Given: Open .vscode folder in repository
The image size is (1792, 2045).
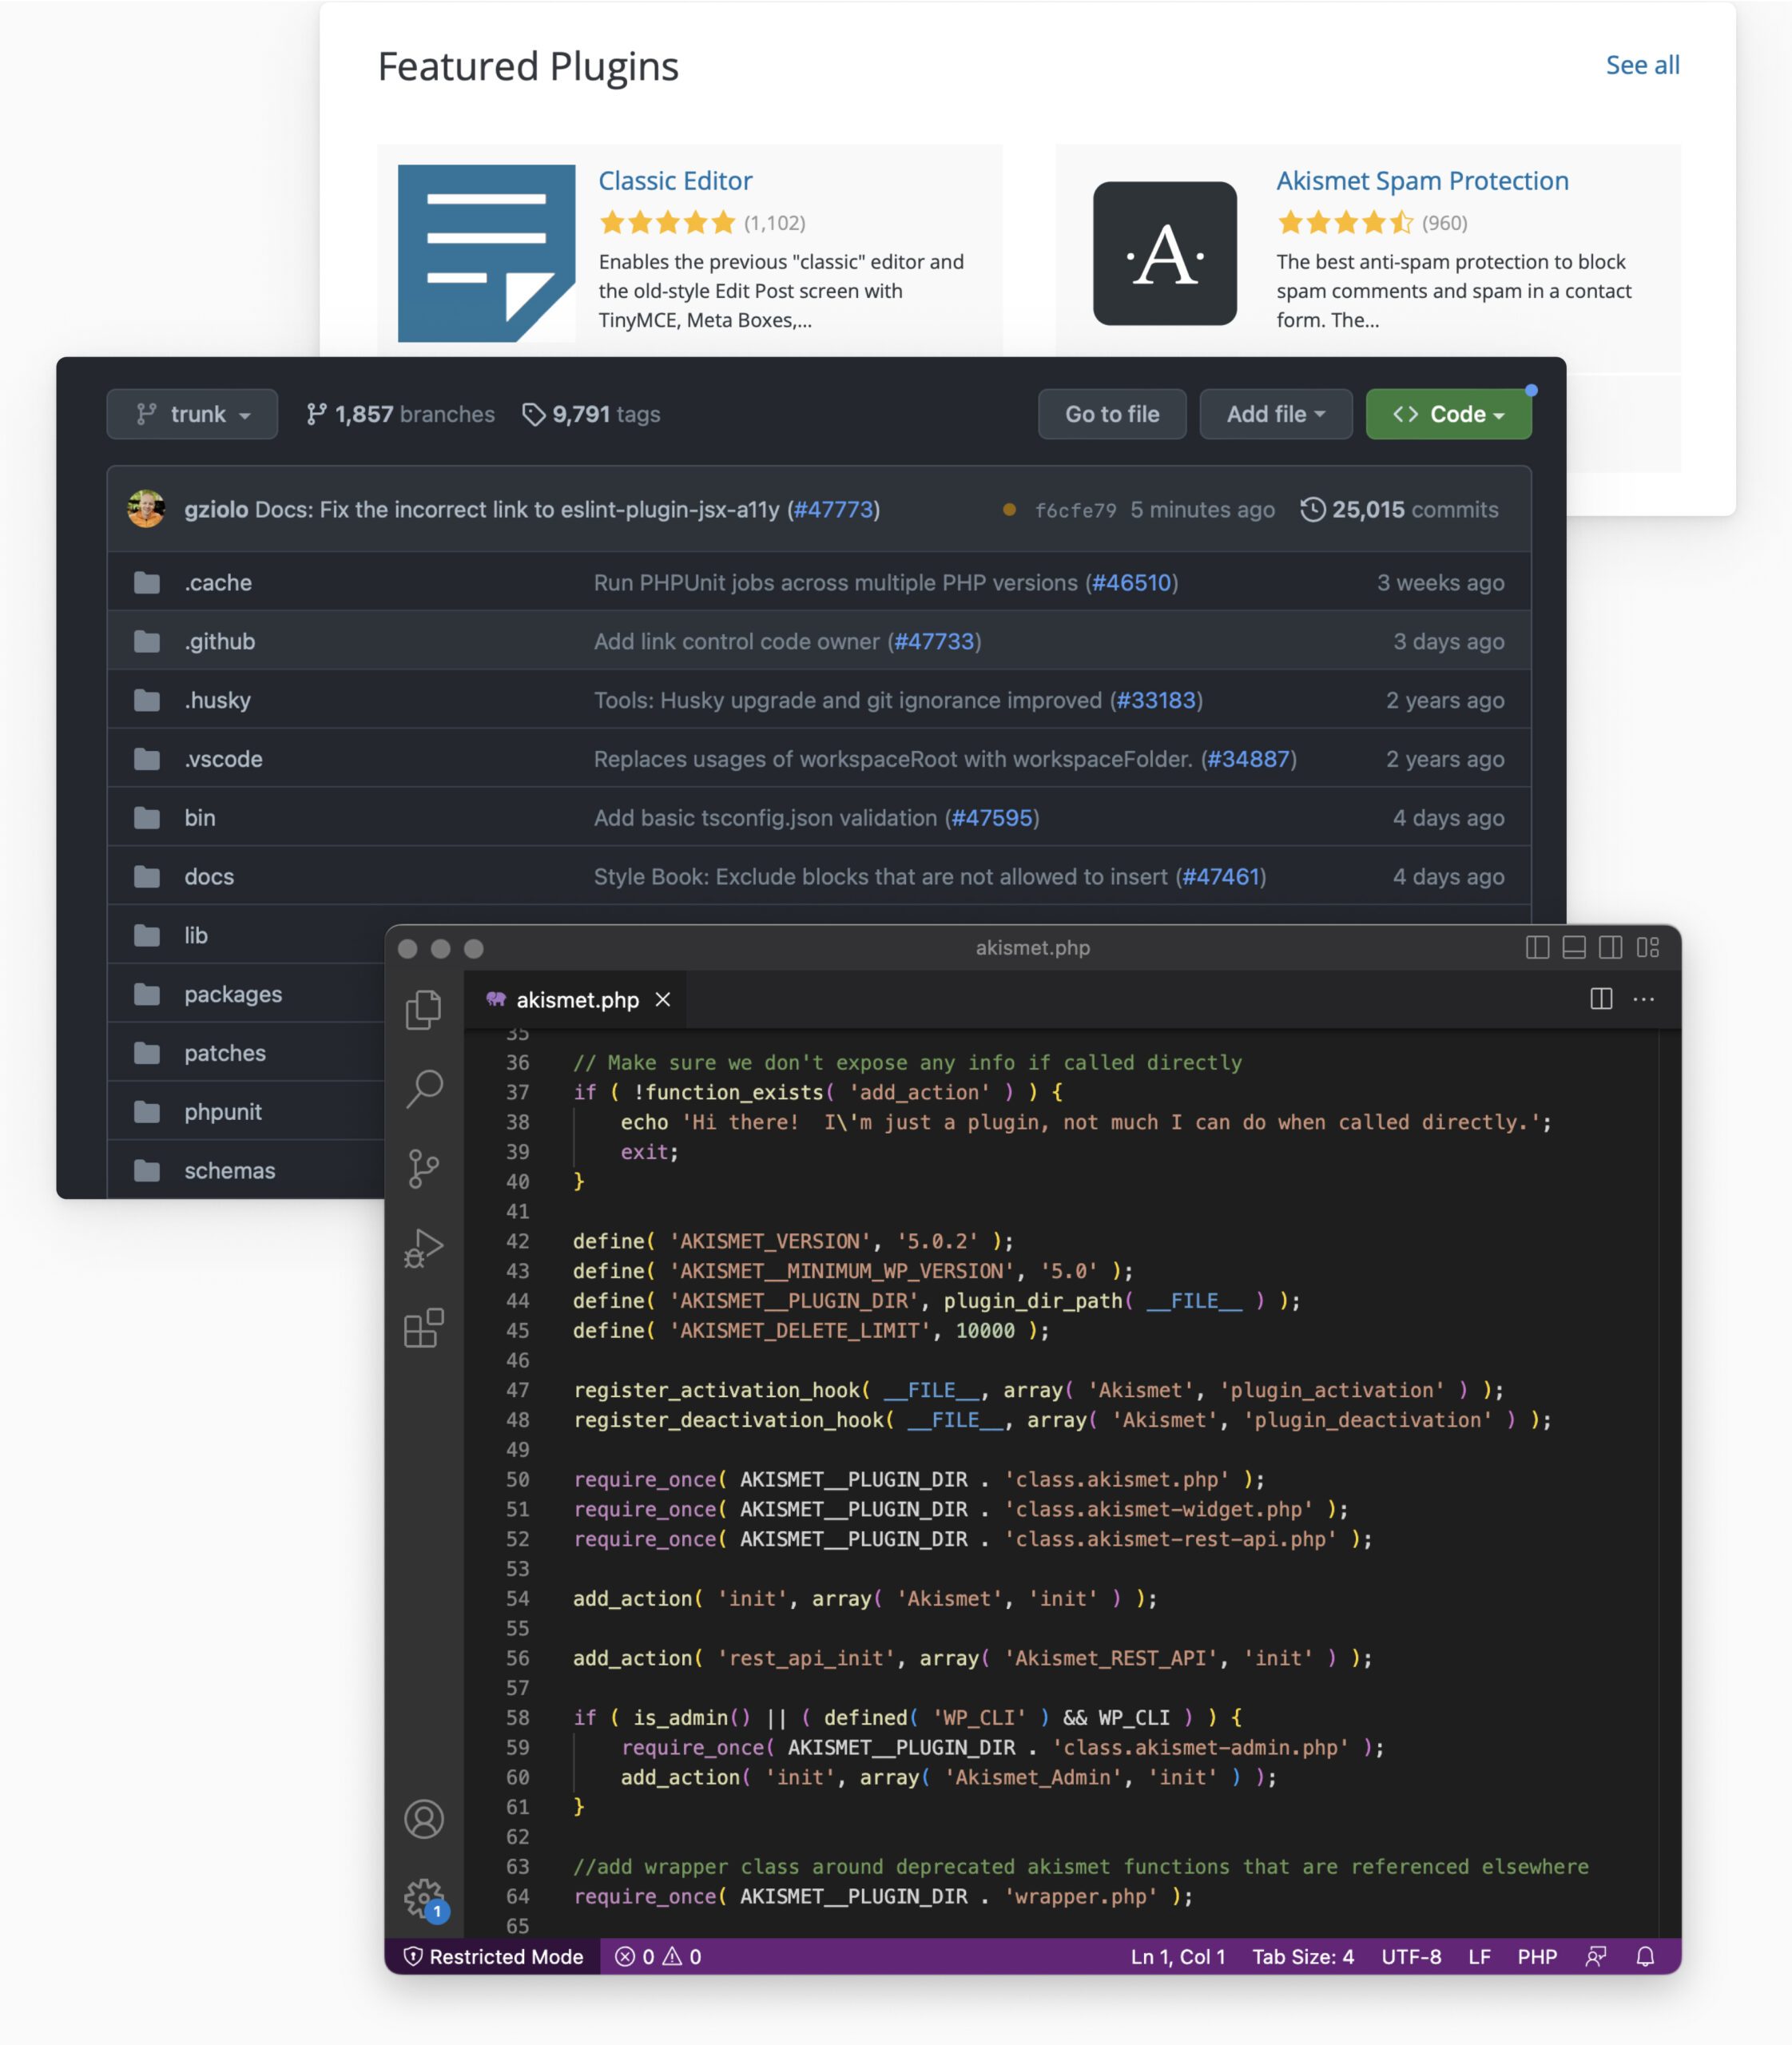Looking at the screenshot, I should point(223,759).
